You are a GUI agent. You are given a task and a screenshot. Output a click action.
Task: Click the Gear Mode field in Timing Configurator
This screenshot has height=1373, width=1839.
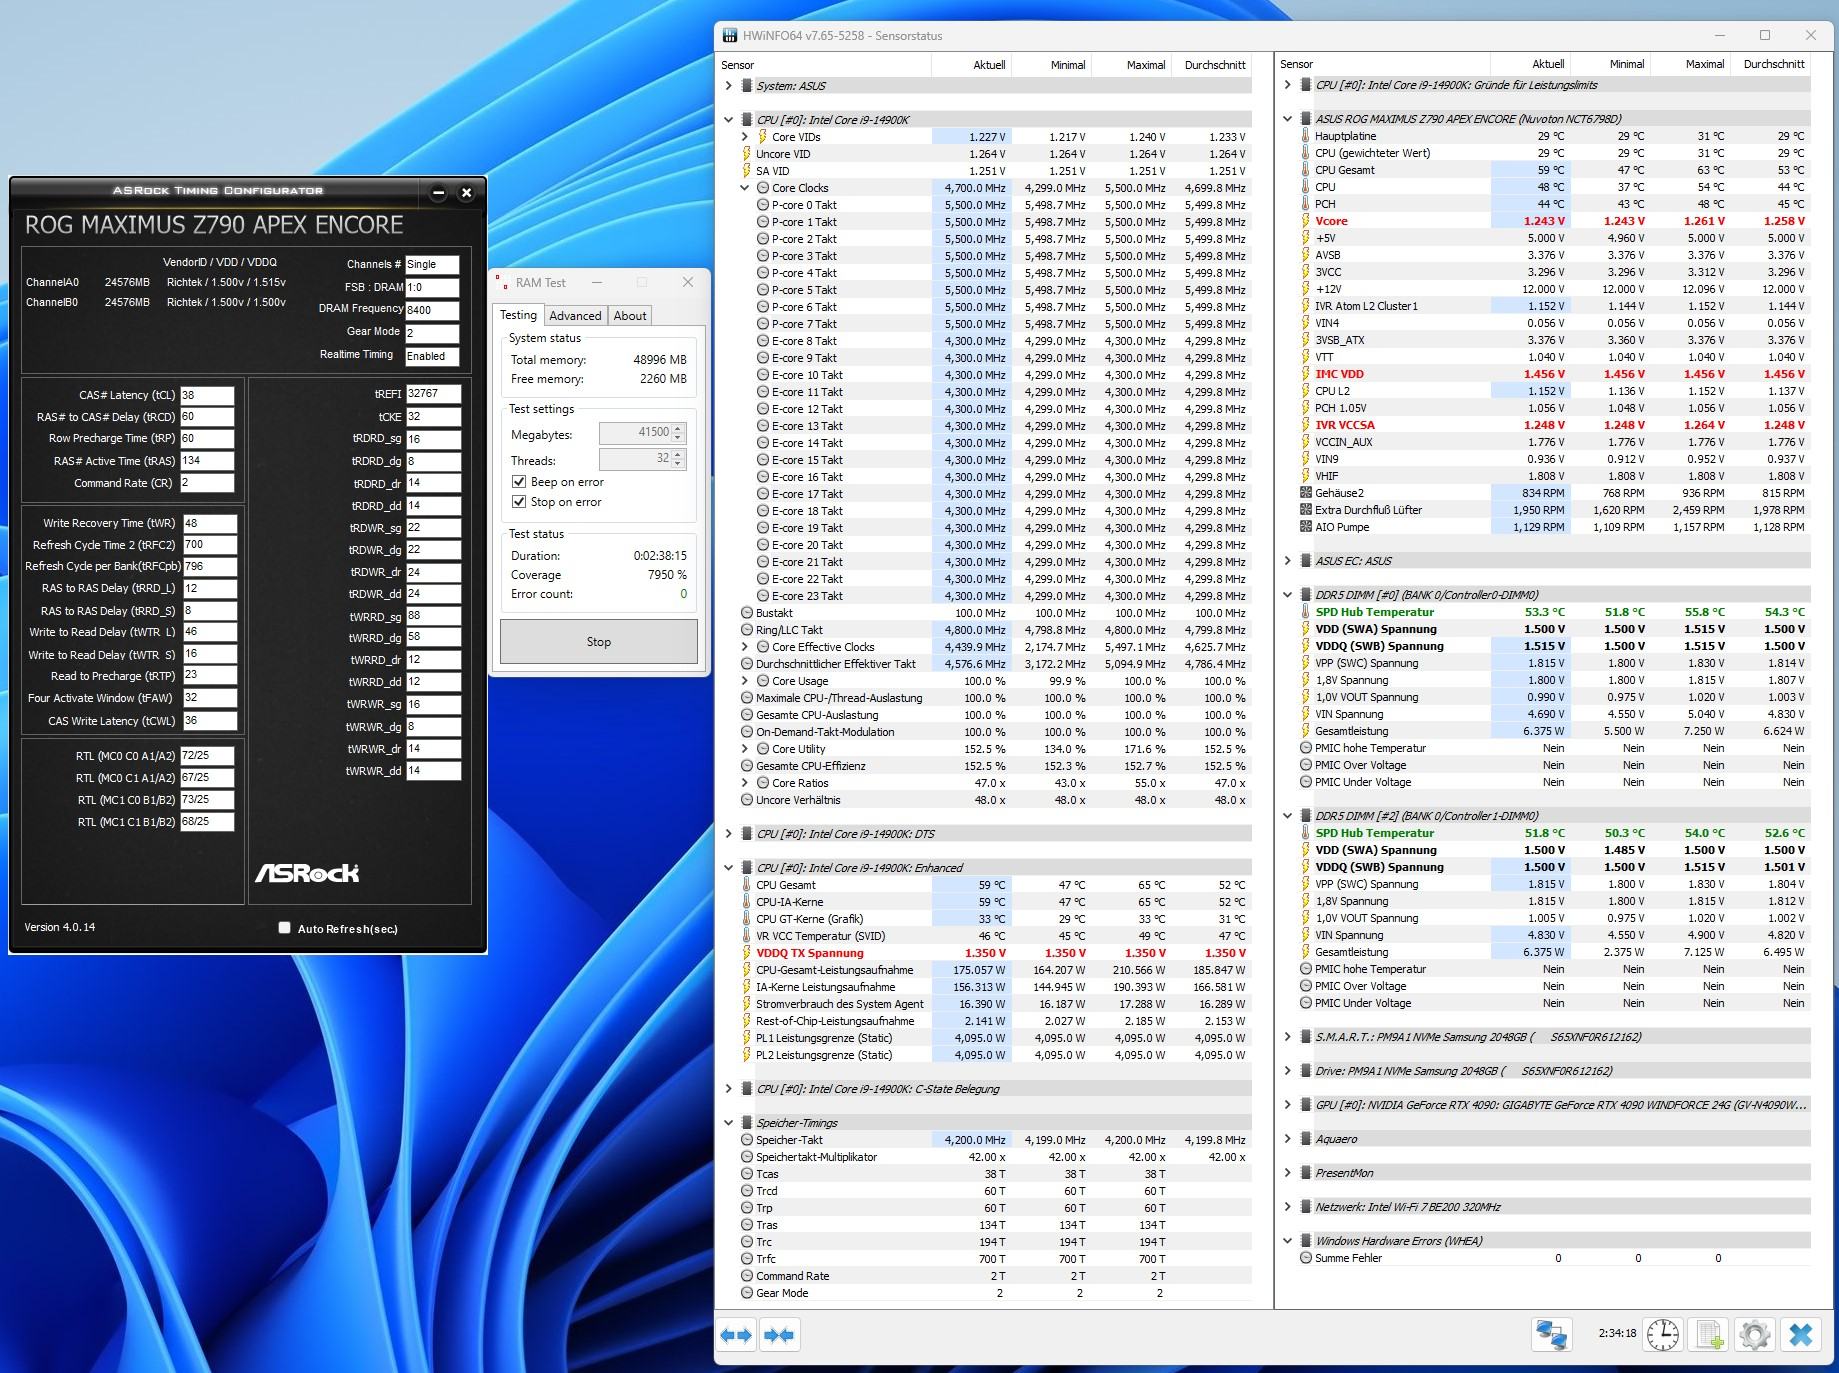click(432, 333)
